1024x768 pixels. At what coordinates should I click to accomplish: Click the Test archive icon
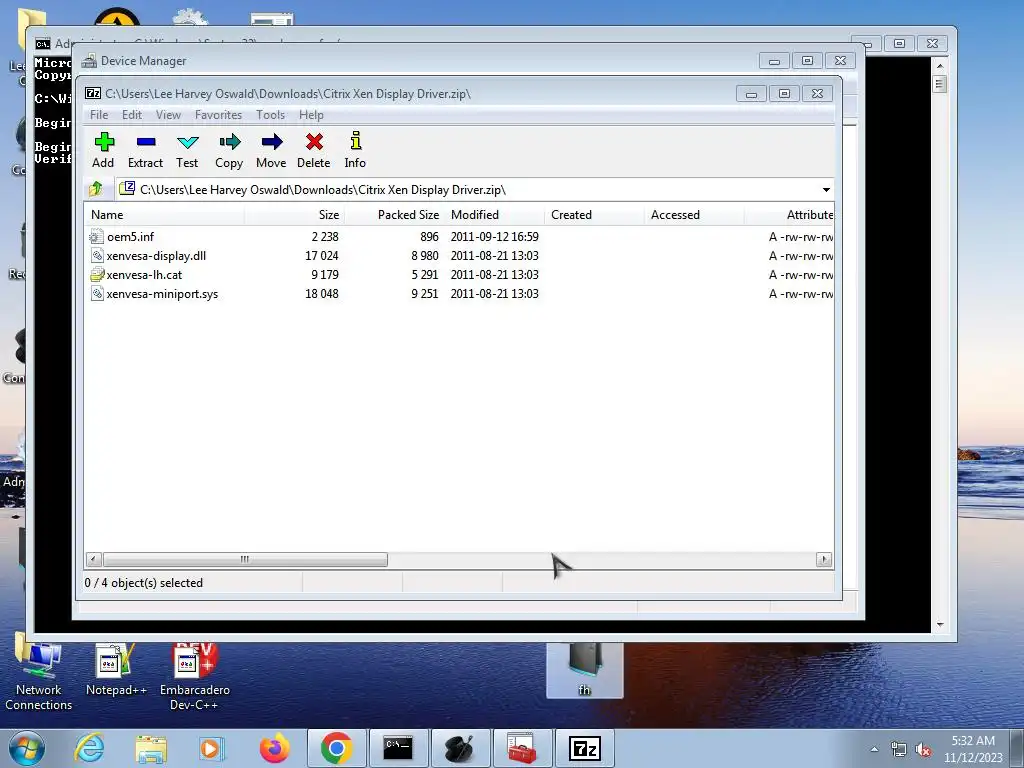pyautogui.click(x=187, y=142)
